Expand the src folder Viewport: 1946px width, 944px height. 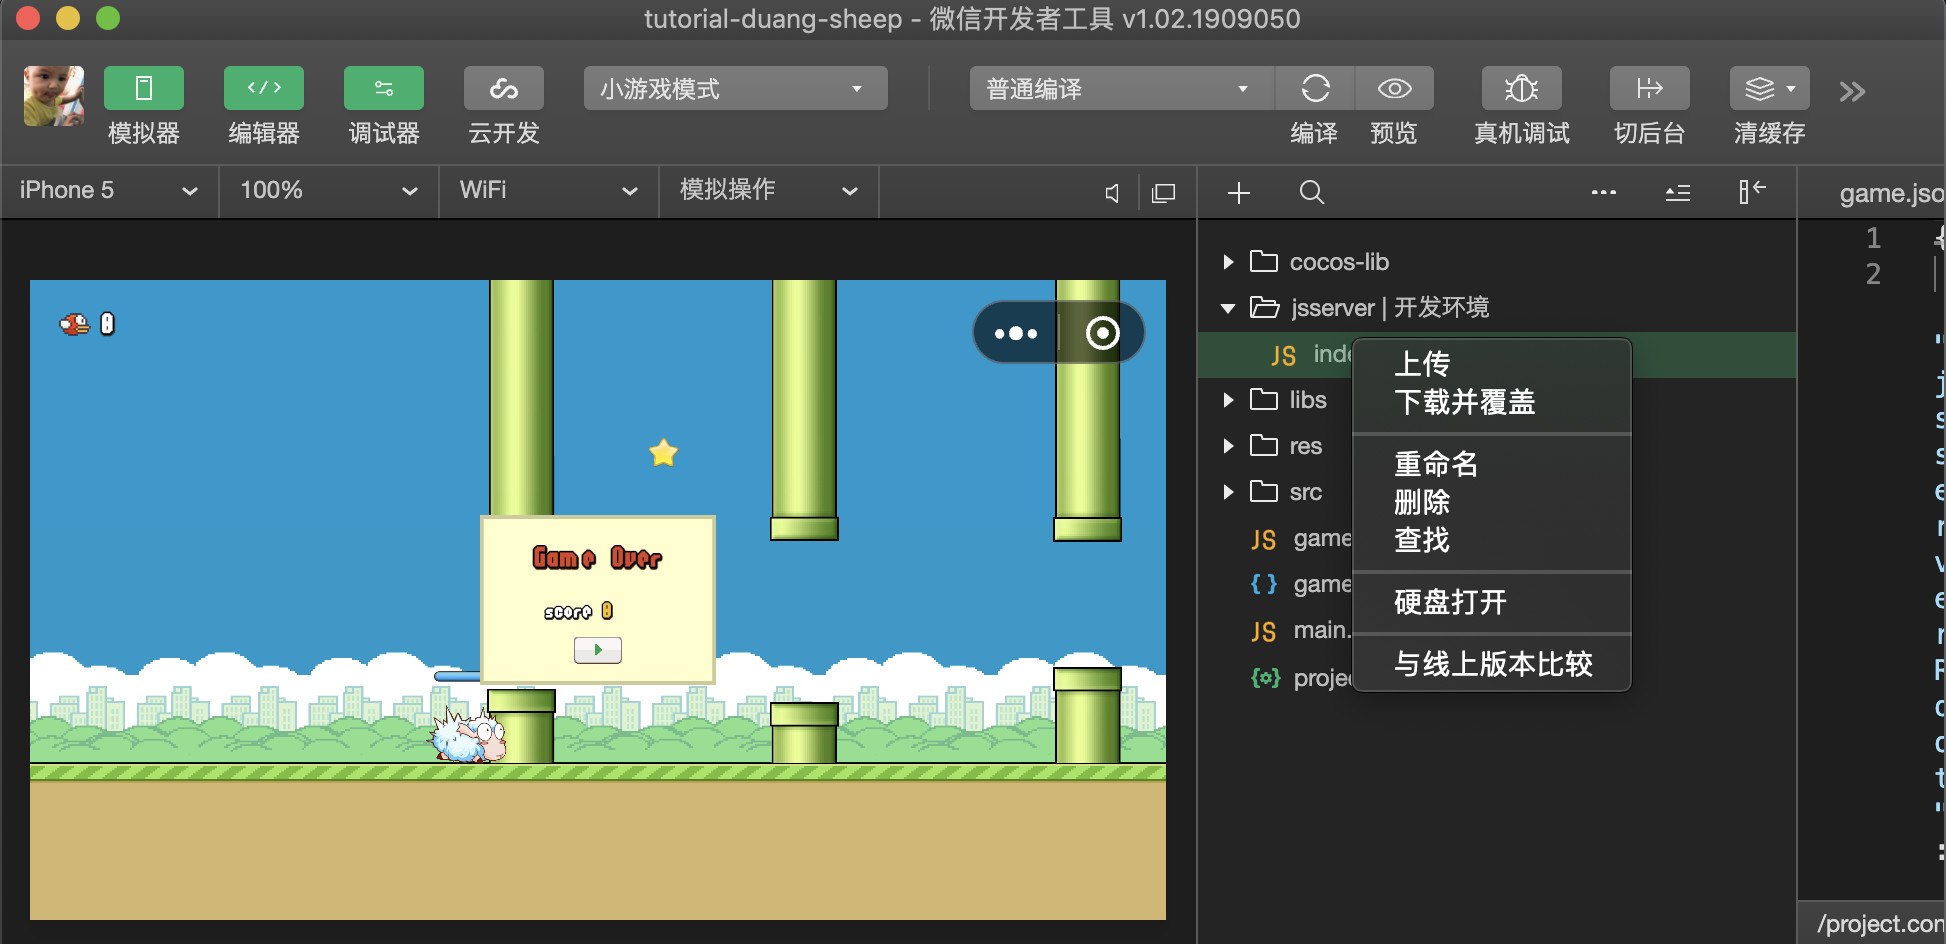1228,492
